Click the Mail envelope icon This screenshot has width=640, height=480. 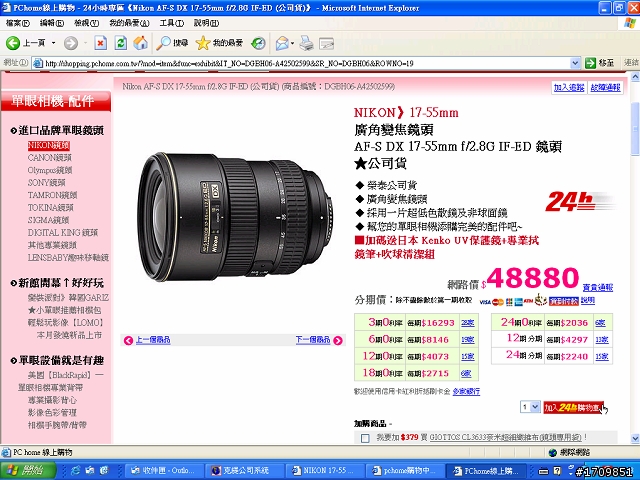282,42
